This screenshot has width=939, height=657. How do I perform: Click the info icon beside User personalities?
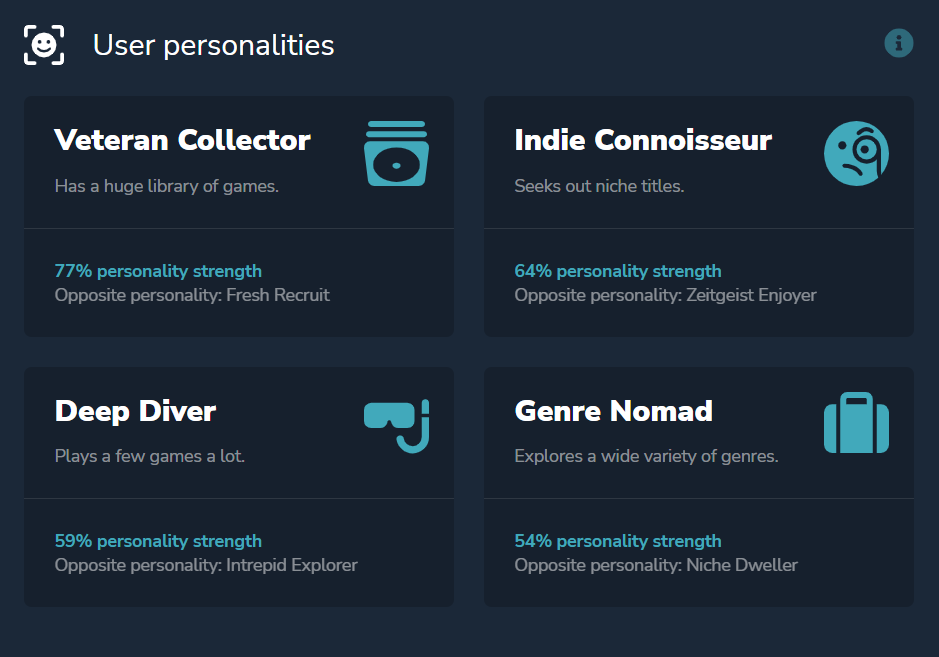coord(899,43)
